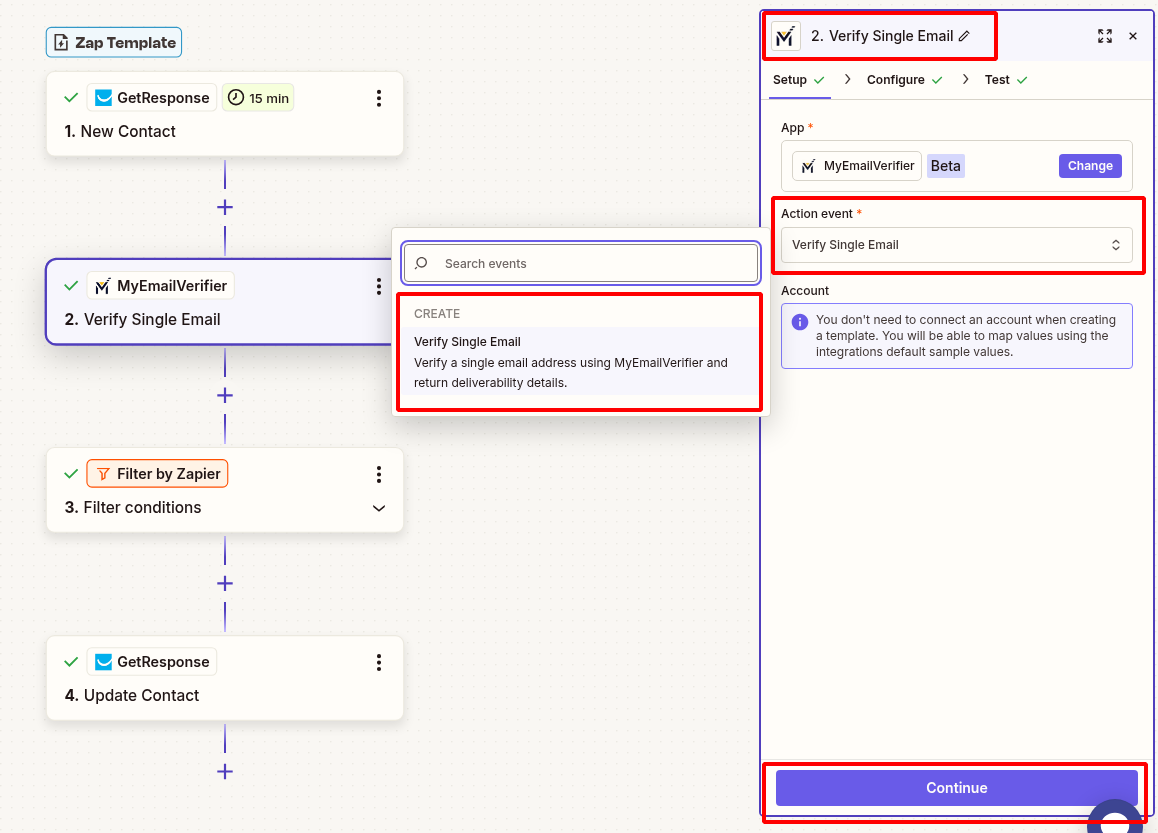
Task: Click the green checkmark on the Configure tab
Action: 935,79
